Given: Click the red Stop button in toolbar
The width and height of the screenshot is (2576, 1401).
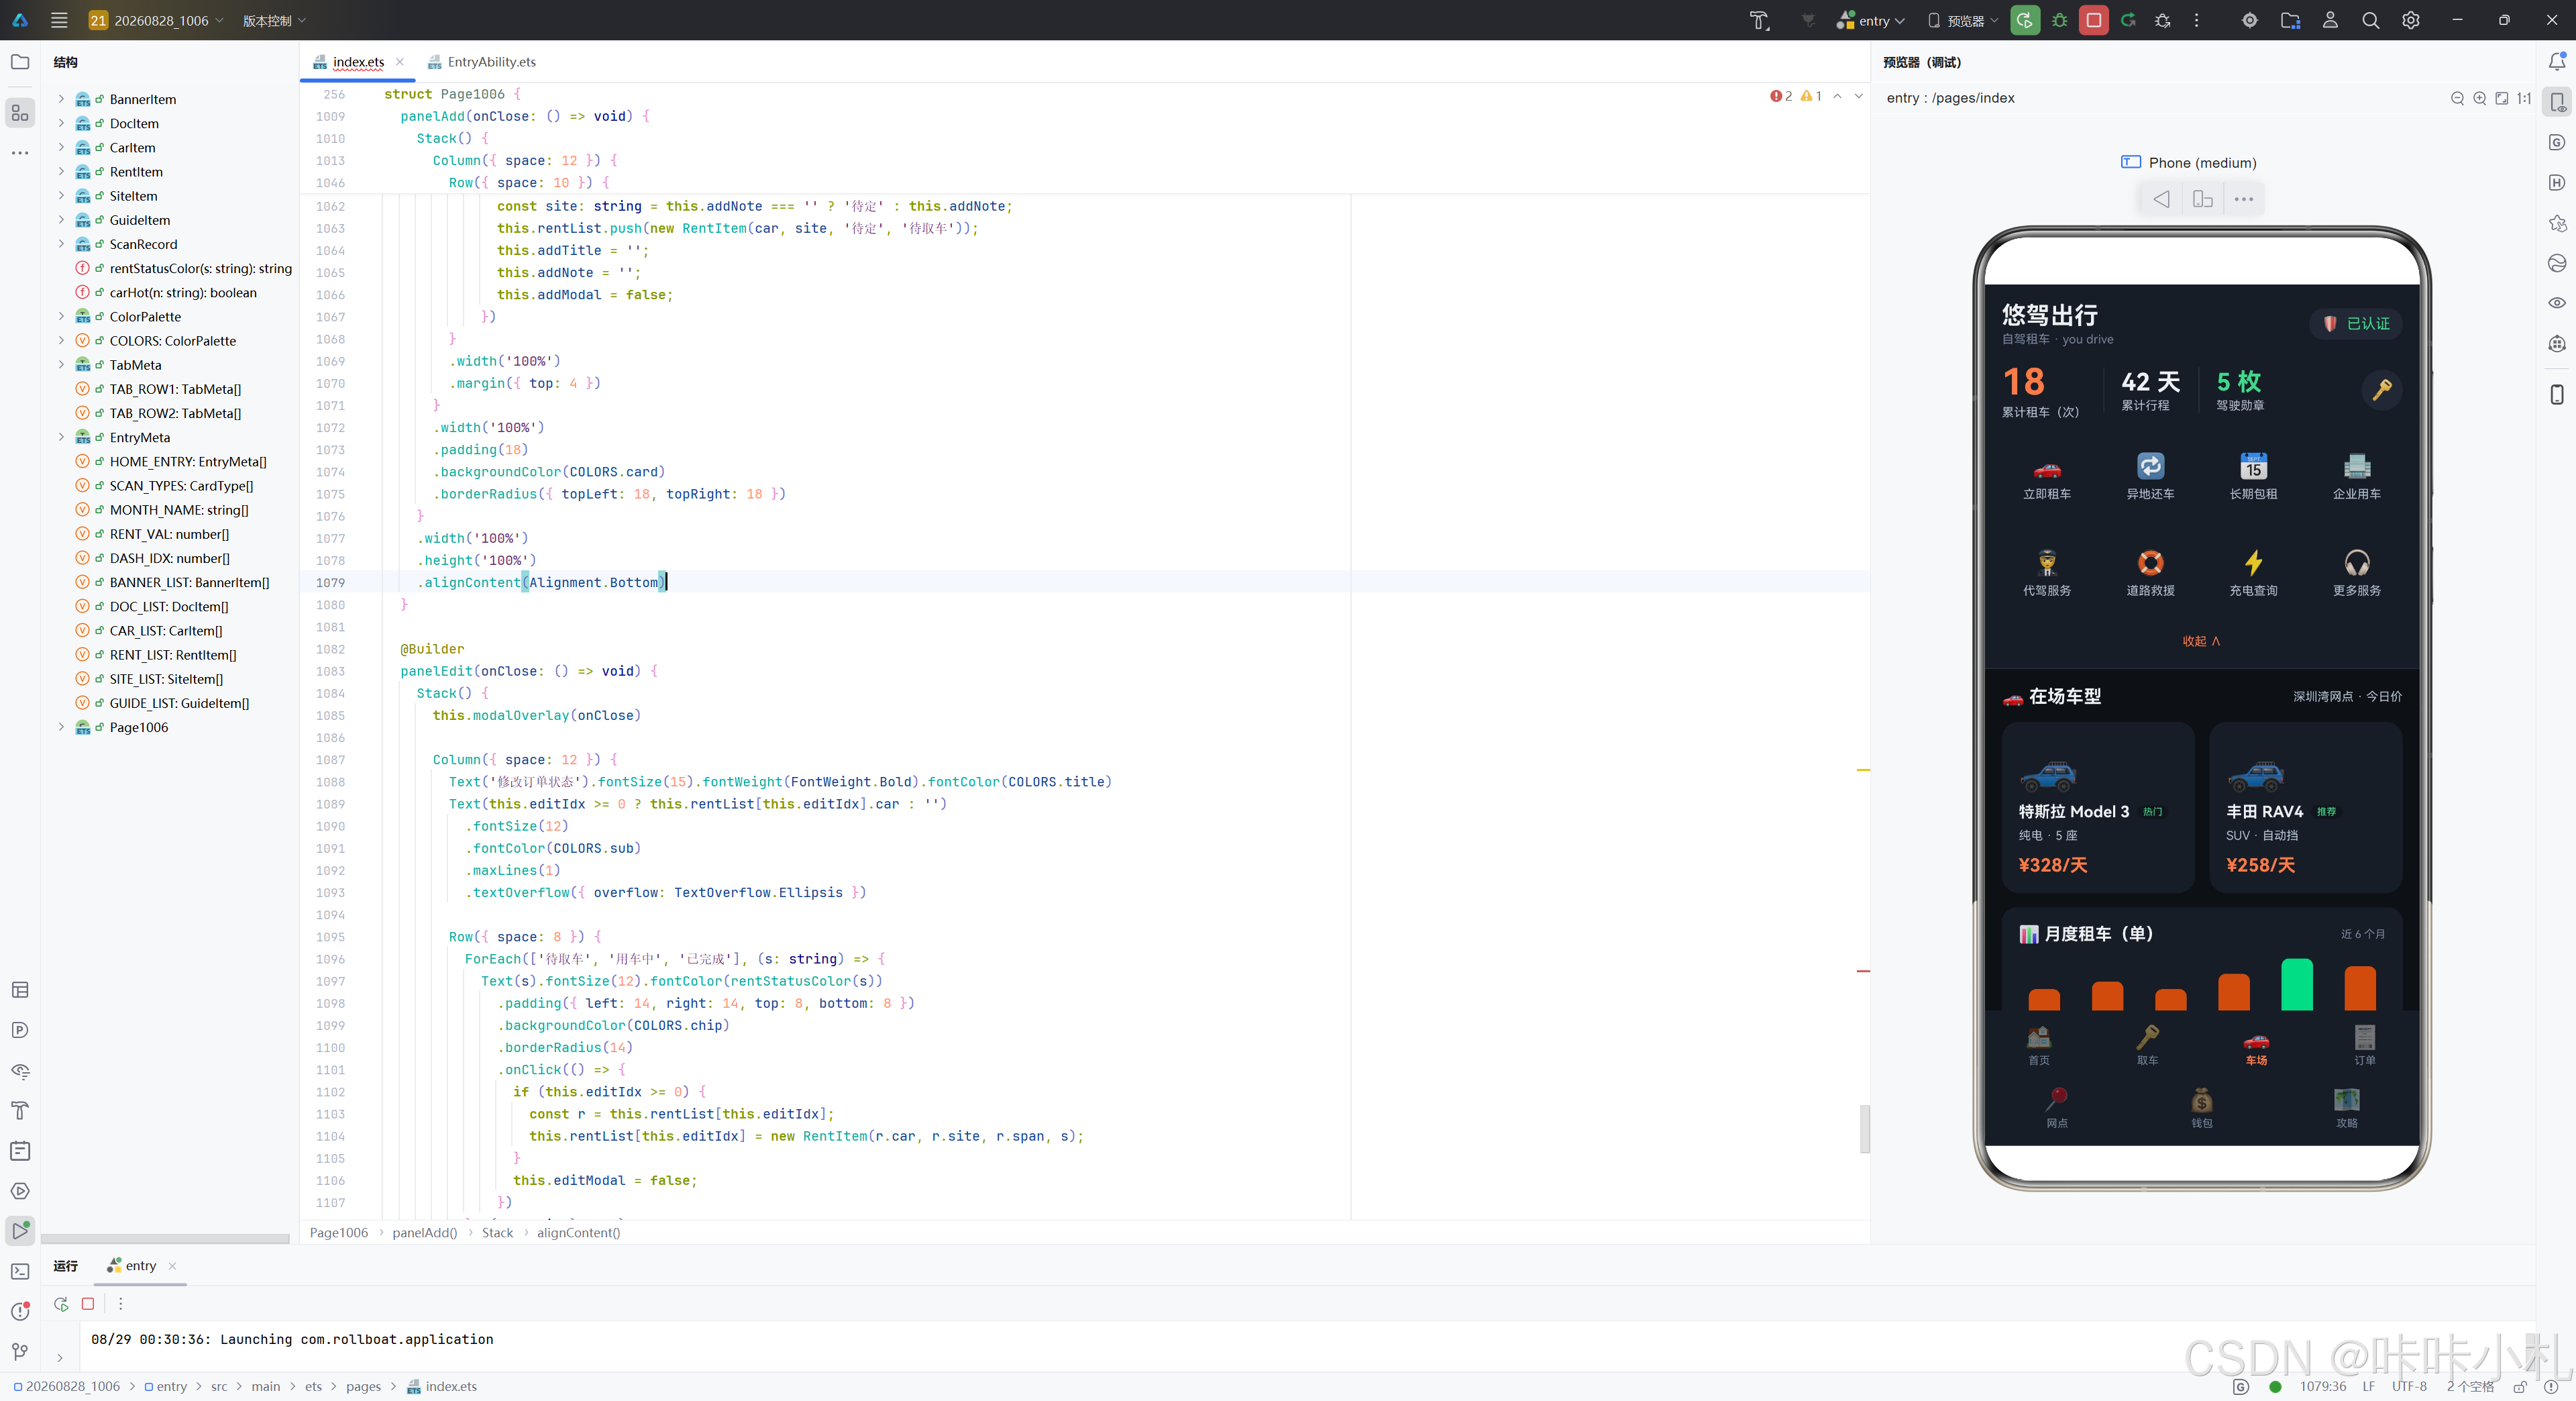Looking at the screenshot, I should 2093,20.
